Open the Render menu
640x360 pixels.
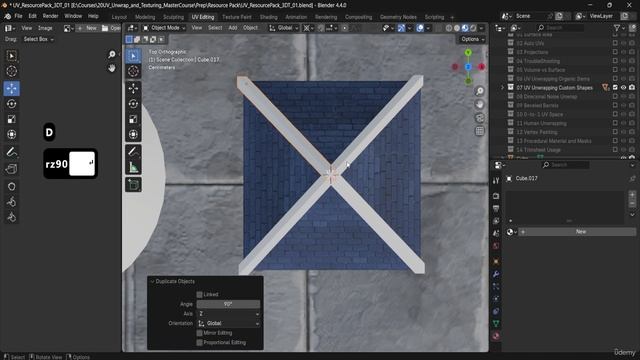[51, 16]
